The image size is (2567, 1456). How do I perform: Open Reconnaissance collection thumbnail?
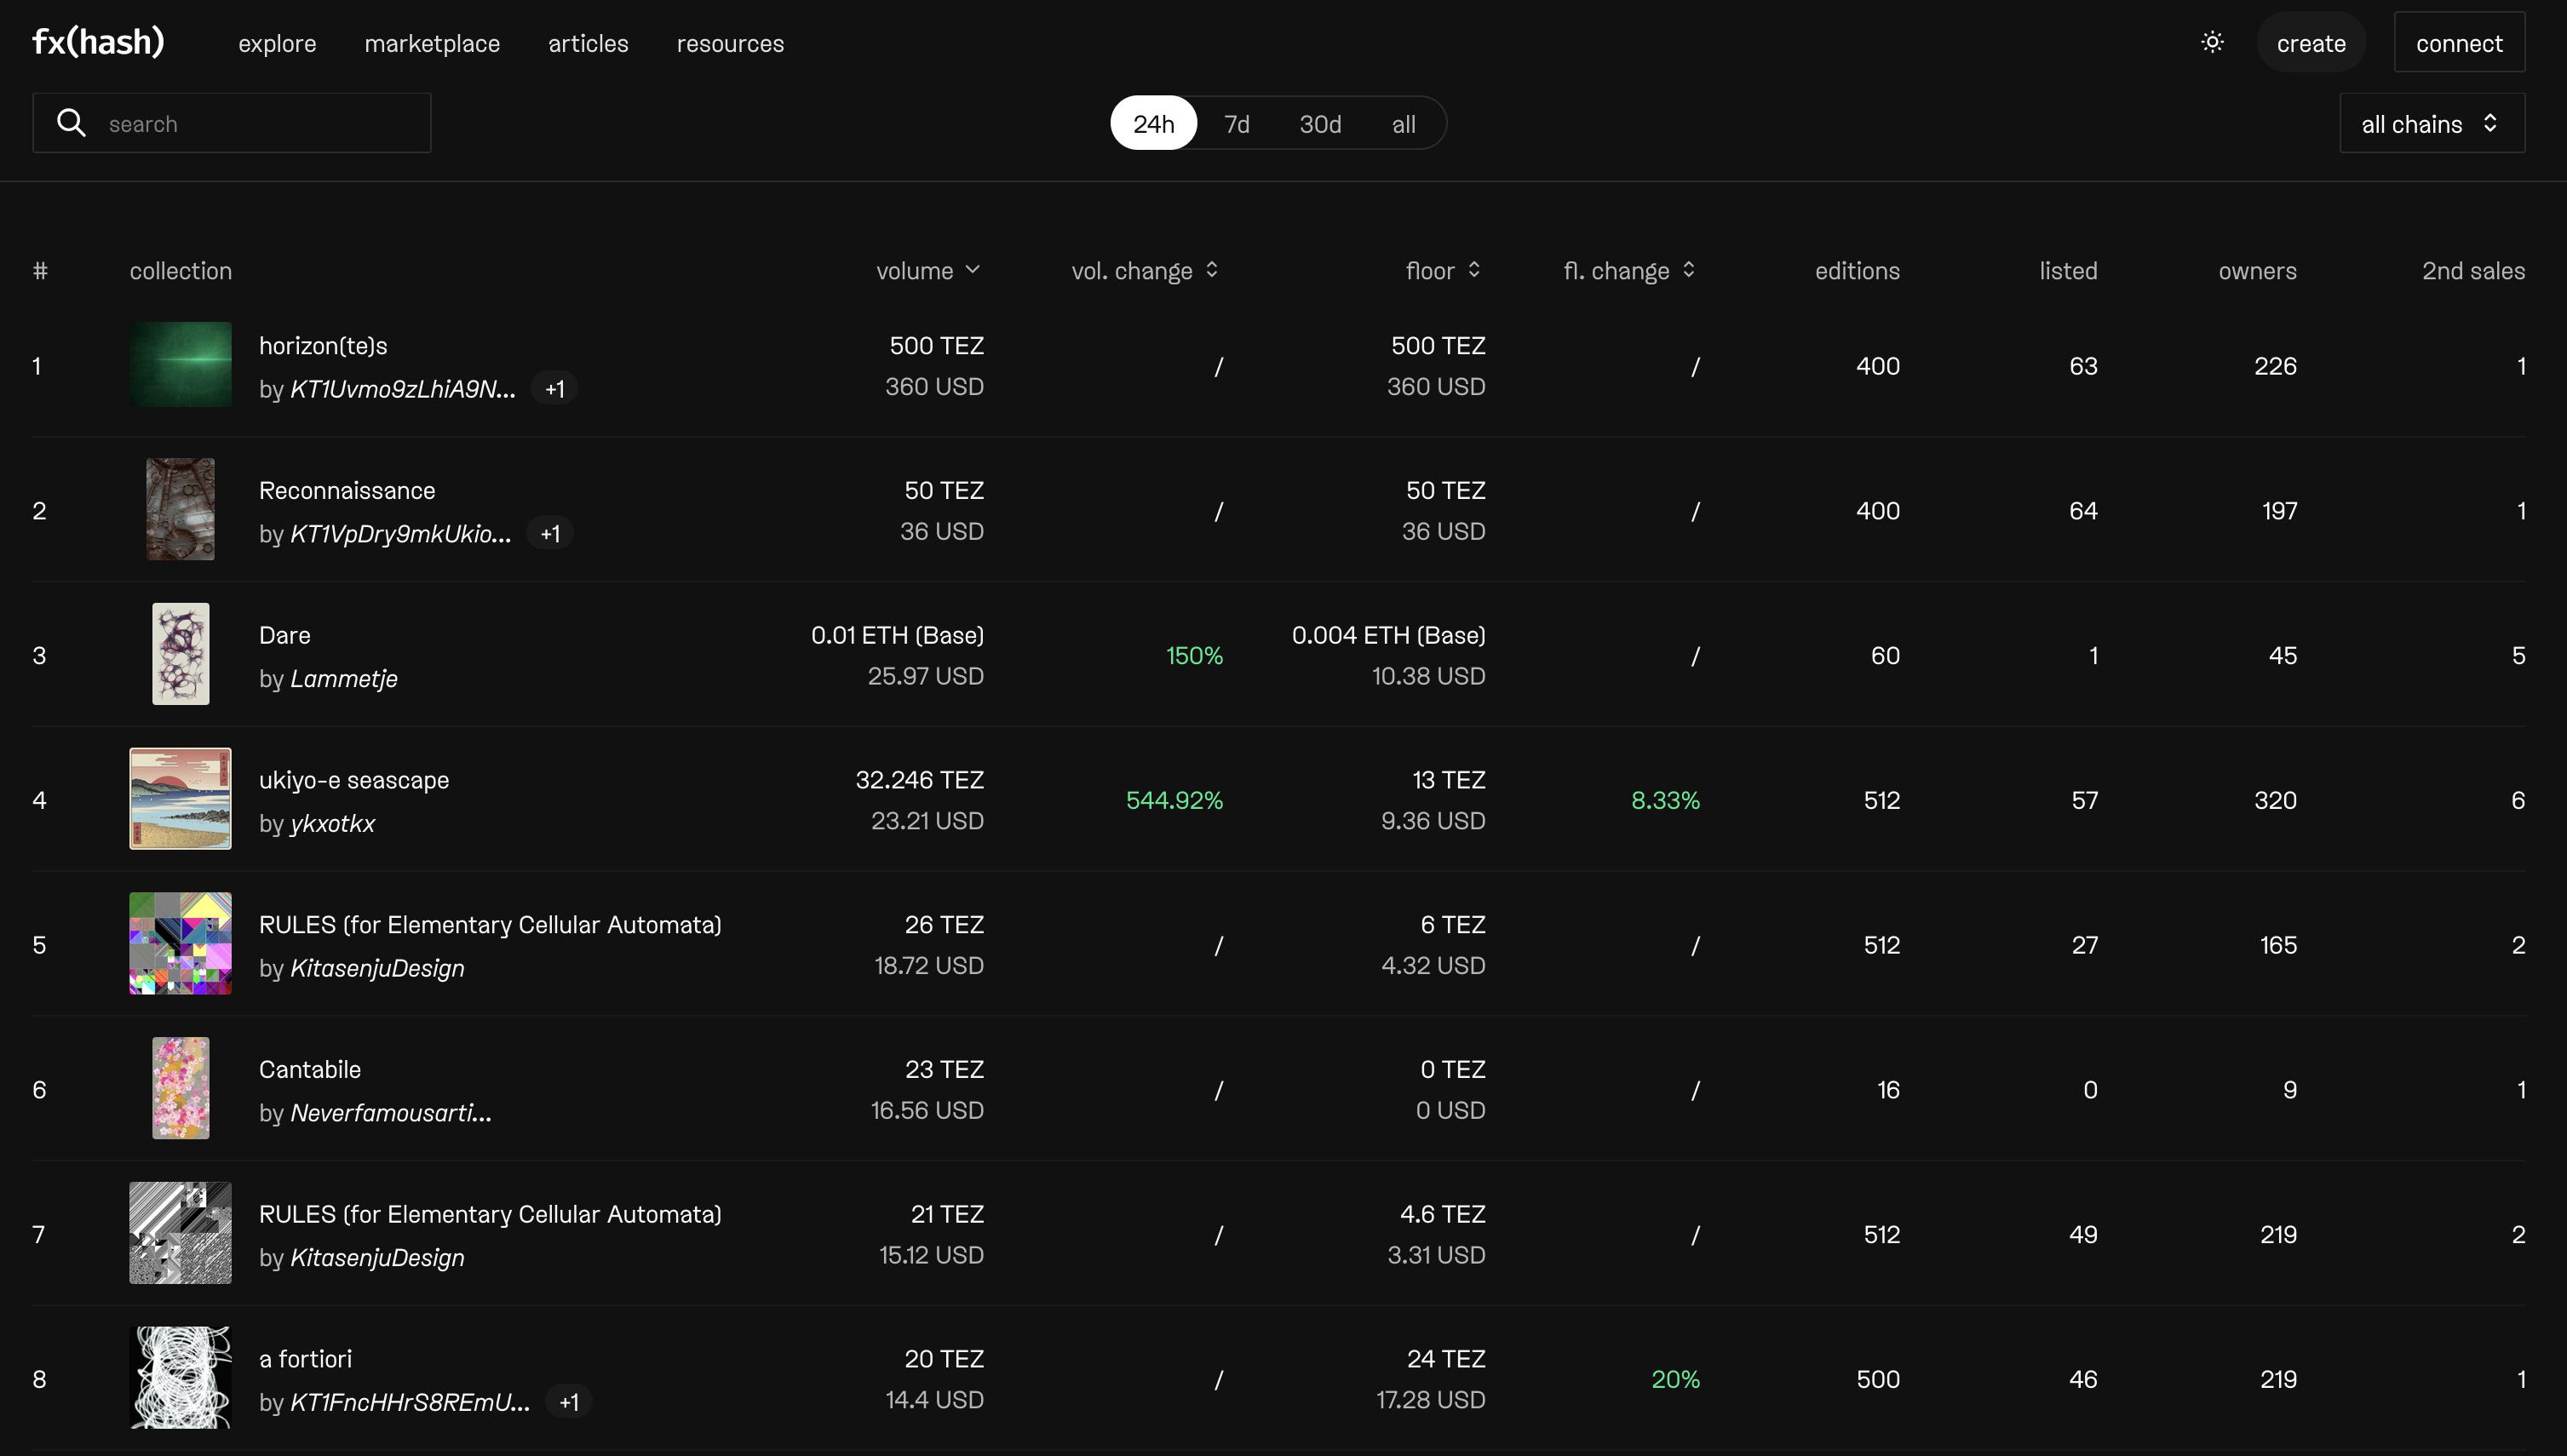(180, 509)
